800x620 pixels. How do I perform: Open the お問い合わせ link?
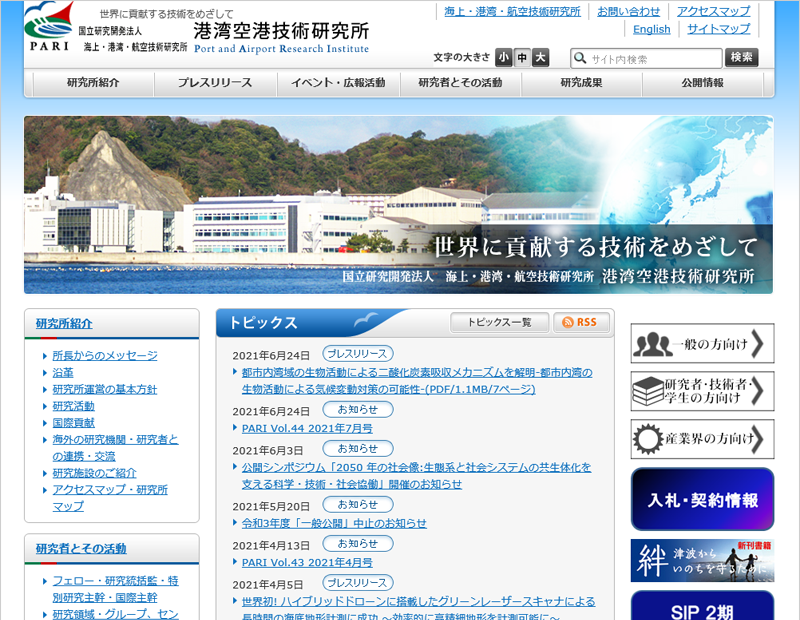tap(629, 12)
